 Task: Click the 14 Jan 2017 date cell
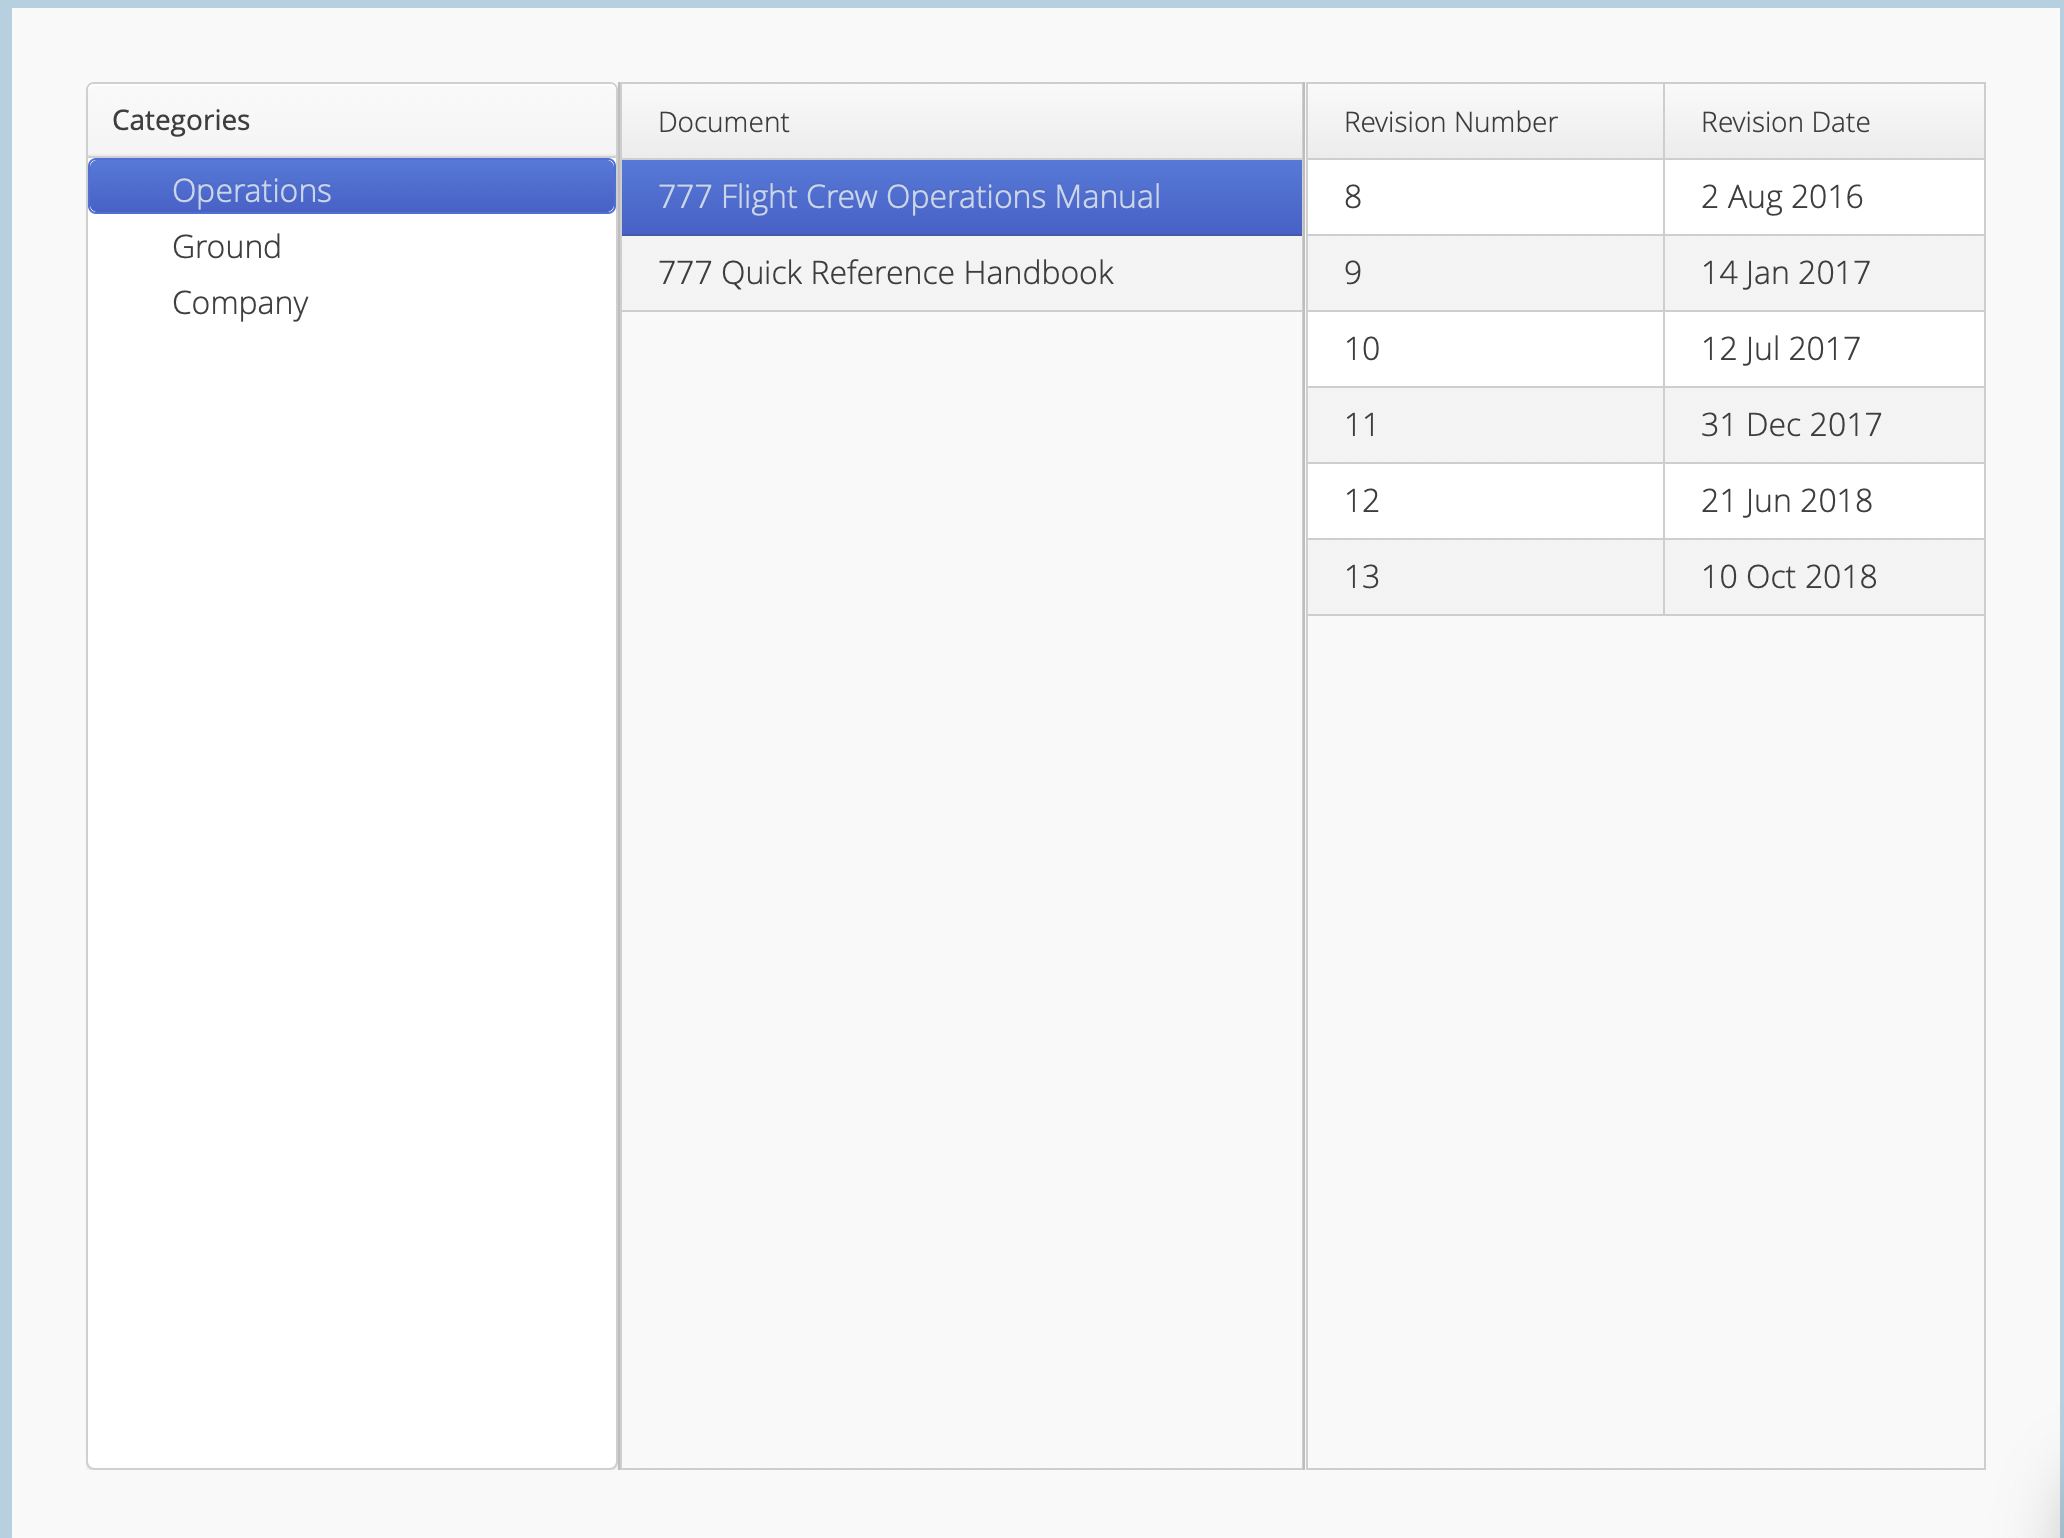pyautogui.click(x=1786, y=273)
